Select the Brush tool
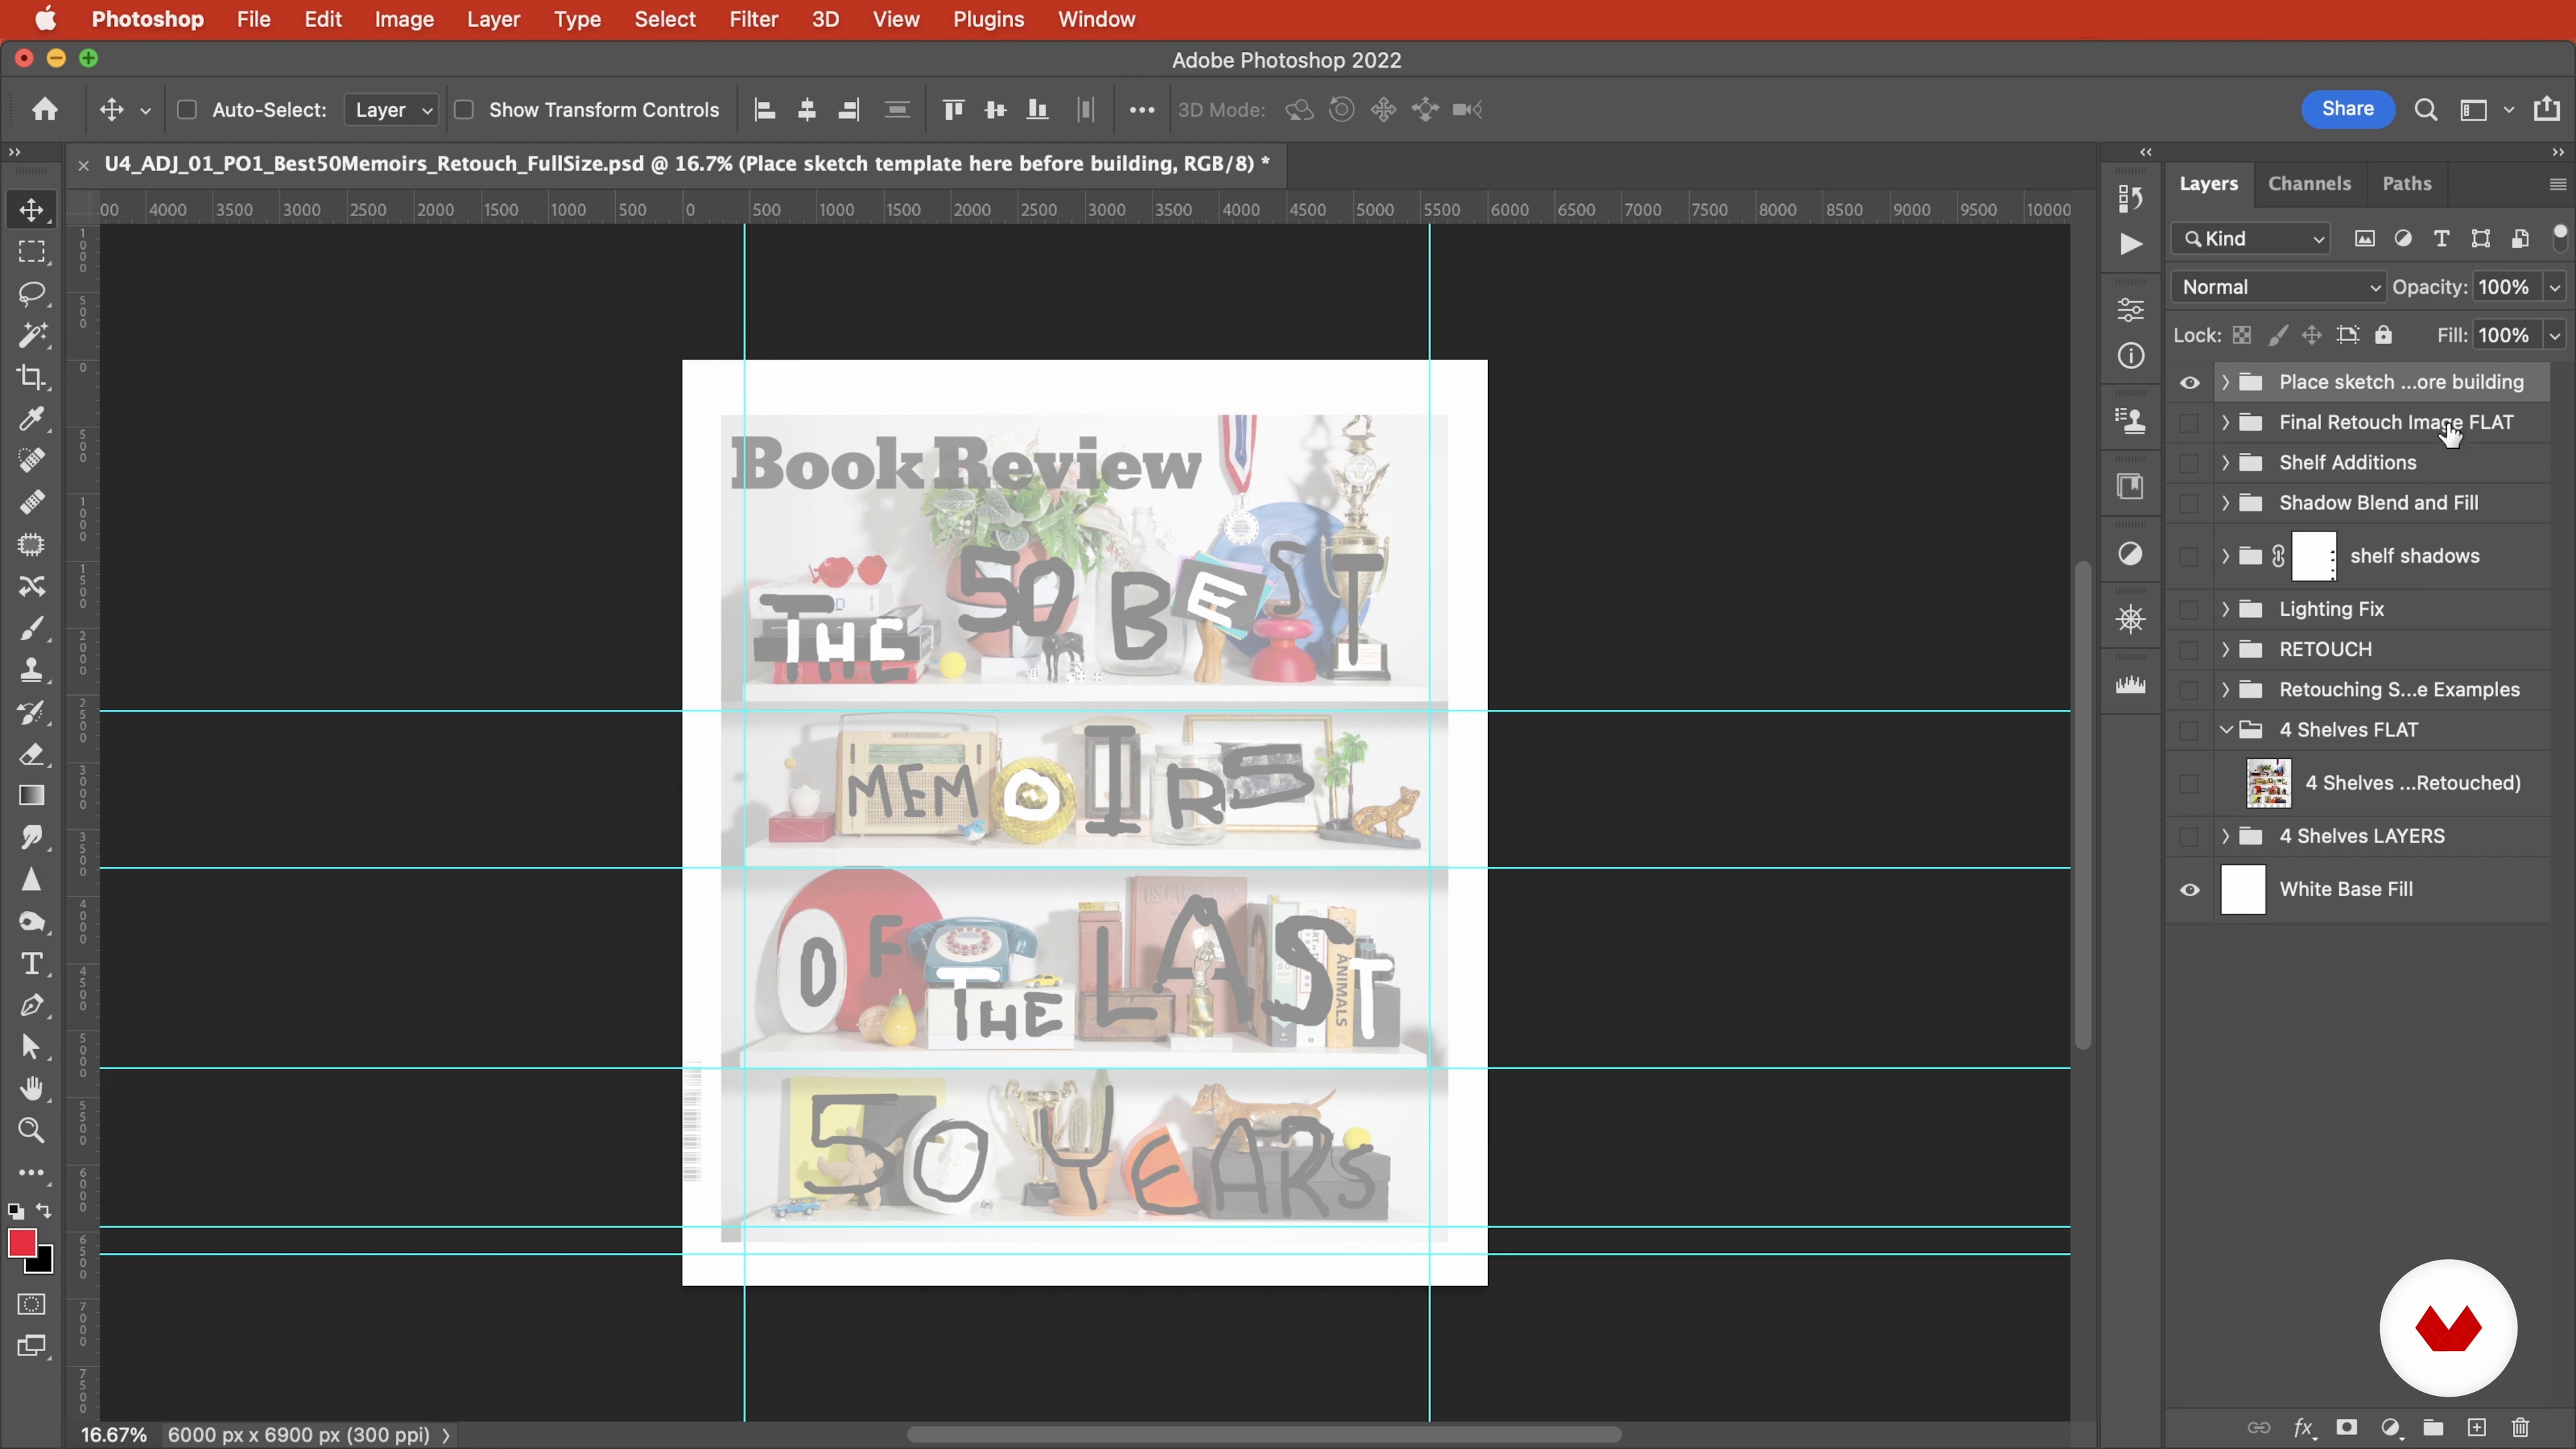 pyautogui.click(x=31, y=628)
